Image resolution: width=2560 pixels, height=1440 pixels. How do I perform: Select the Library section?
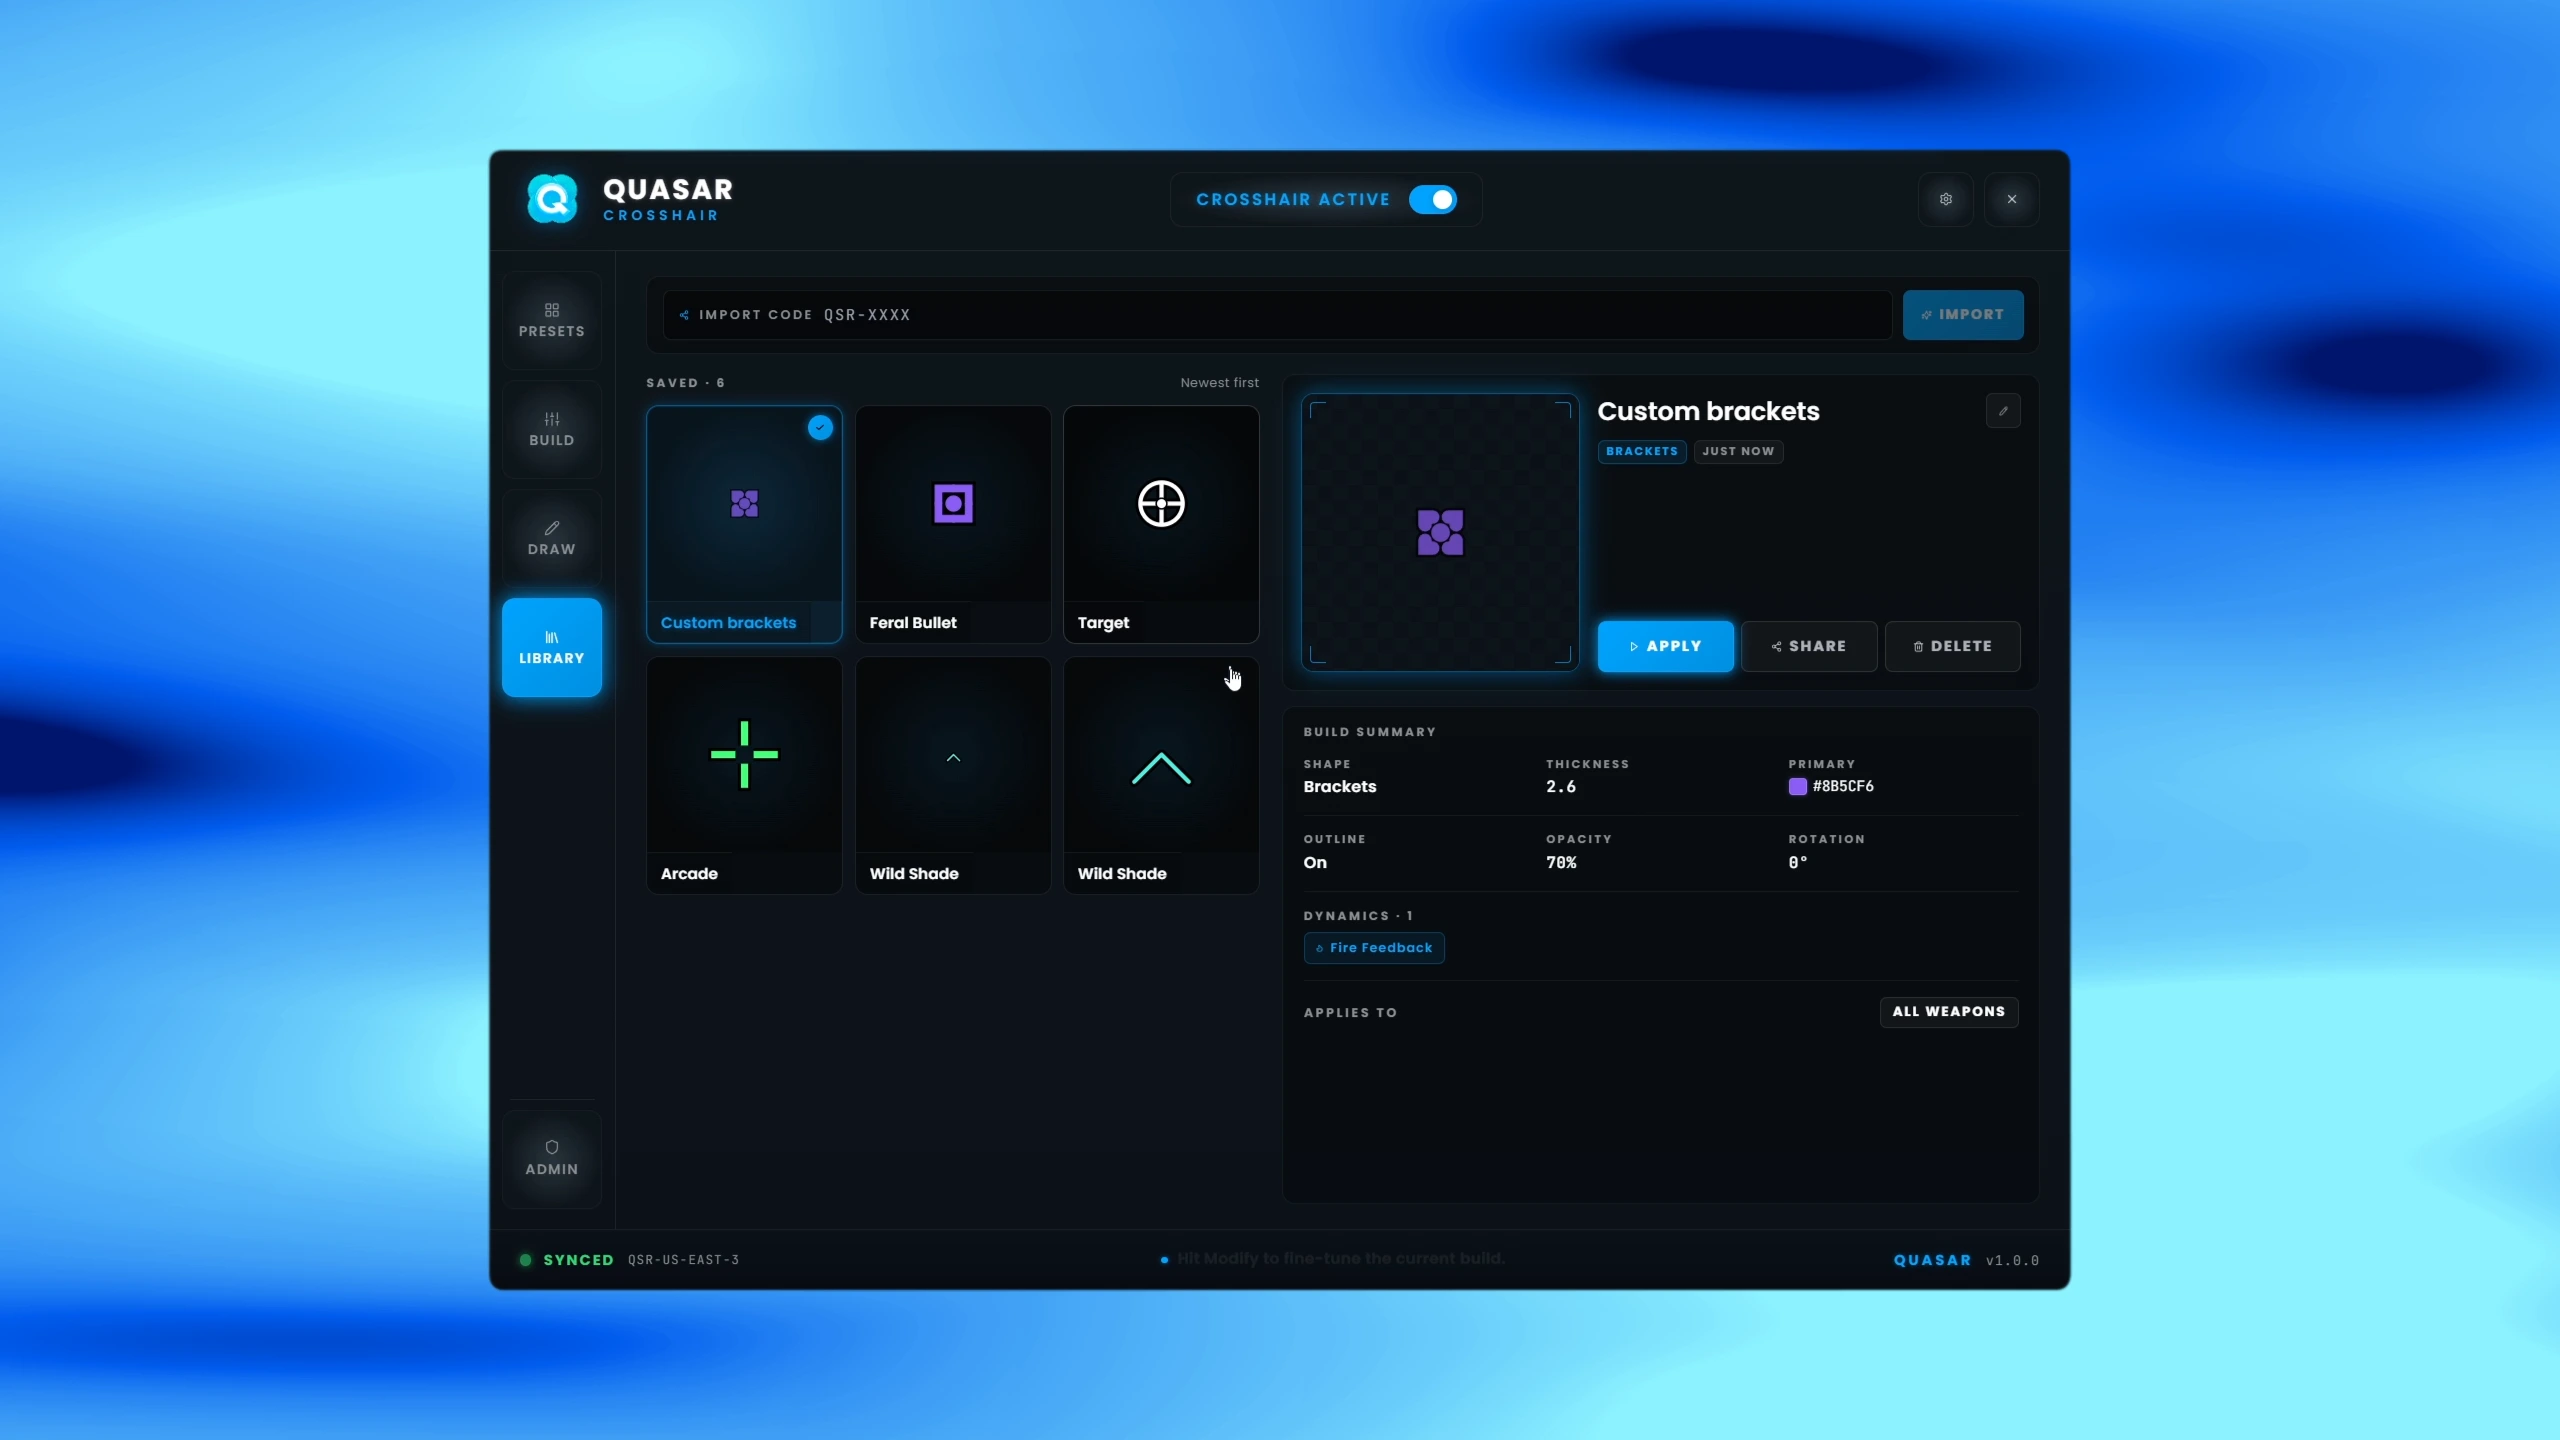551,647
